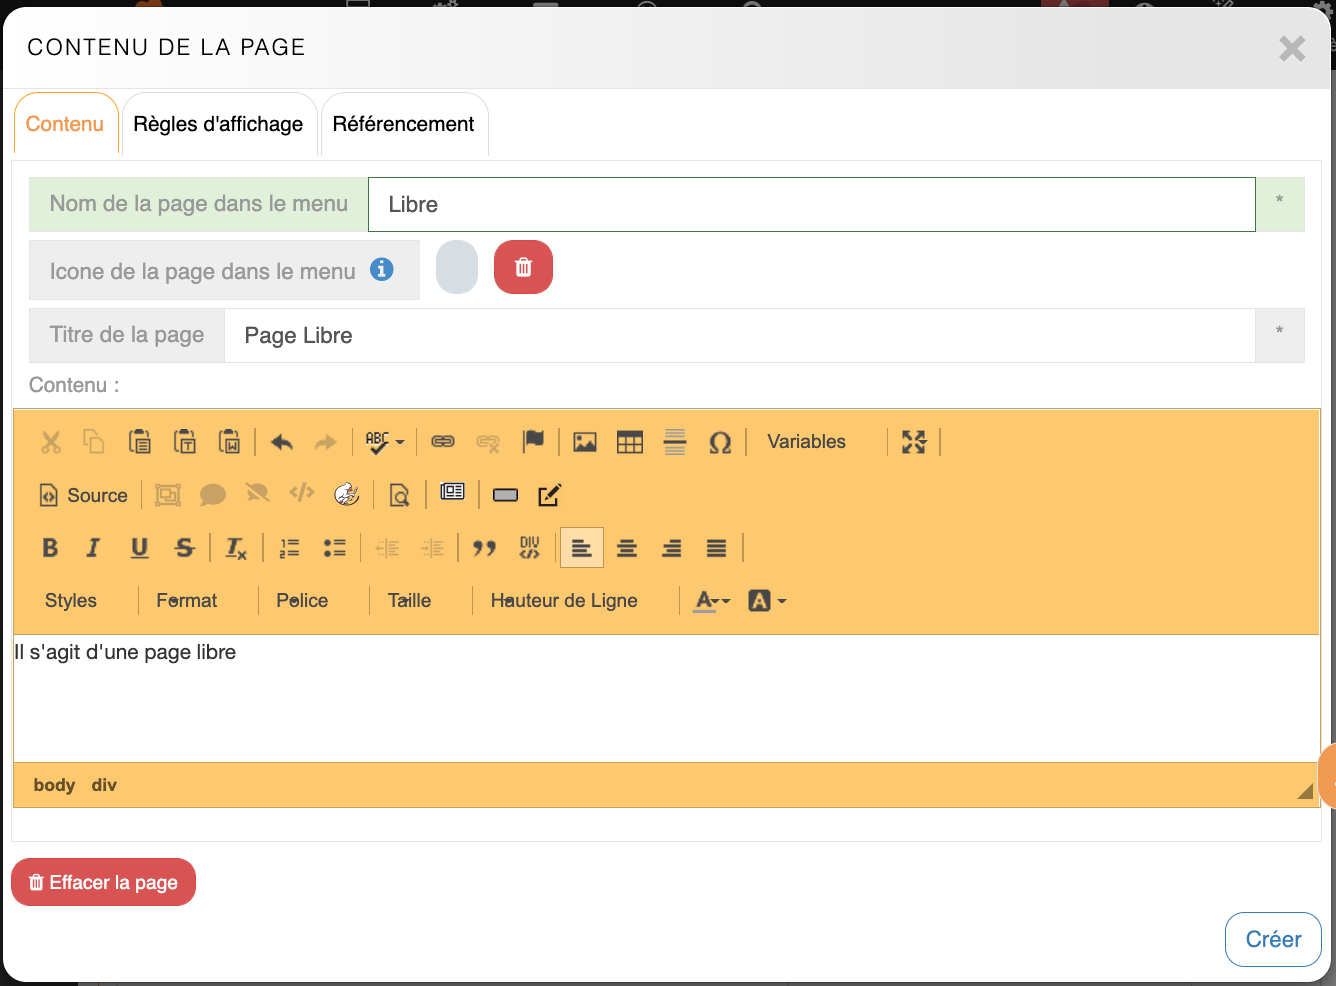Open the Référencement tab
The image size is (1336, 986).
coord(403,125)
